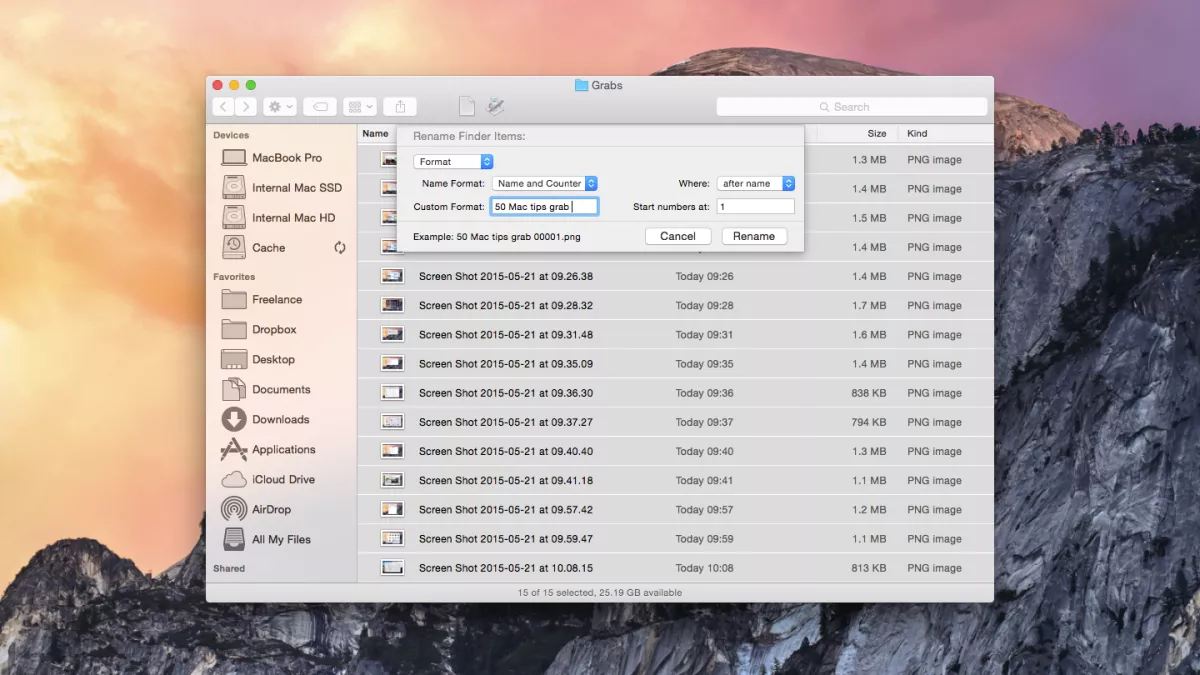Screen dimensions: 1200x675
Task: Select Screen Shot at 09.41.18 file name
Action: 506,480
